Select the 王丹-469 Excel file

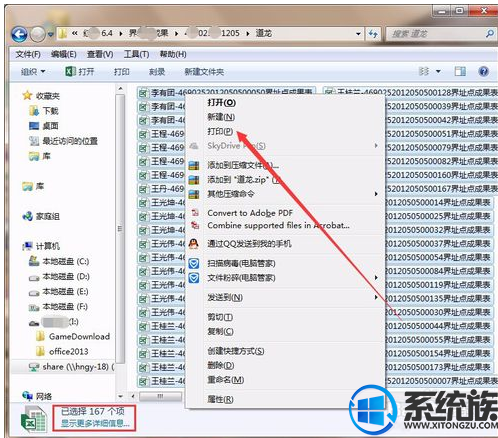point(162,189)
